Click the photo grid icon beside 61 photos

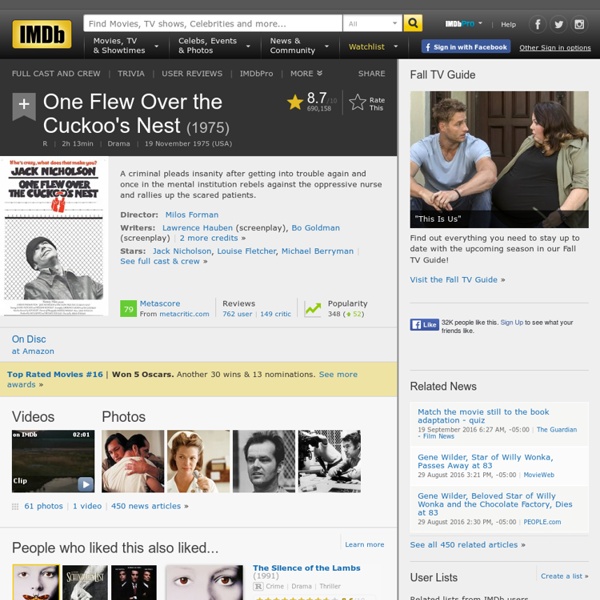pyautogui.click(x=15, y=507)
